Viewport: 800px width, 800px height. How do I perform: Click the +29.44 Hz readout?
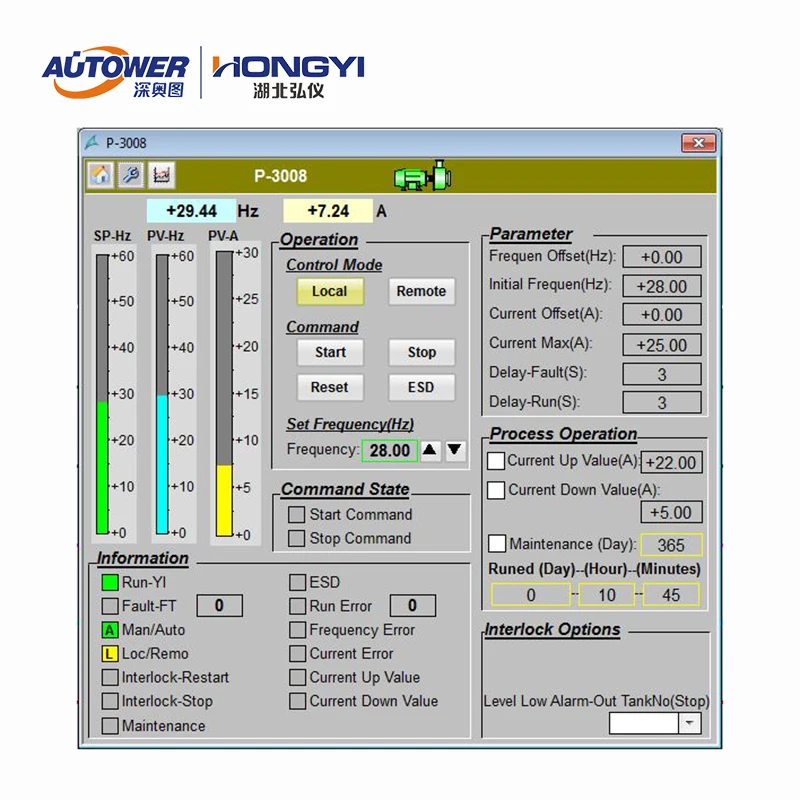[191, 211]
